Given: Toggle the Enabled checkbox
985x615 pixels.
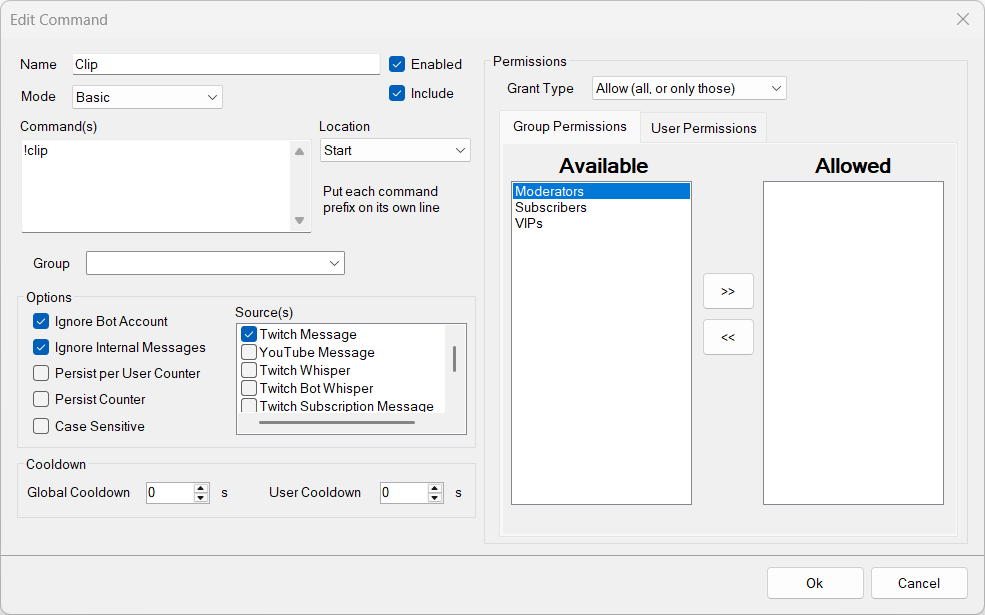Looking at the screenshot, I should pyautogui.click(x=397, y=64).
